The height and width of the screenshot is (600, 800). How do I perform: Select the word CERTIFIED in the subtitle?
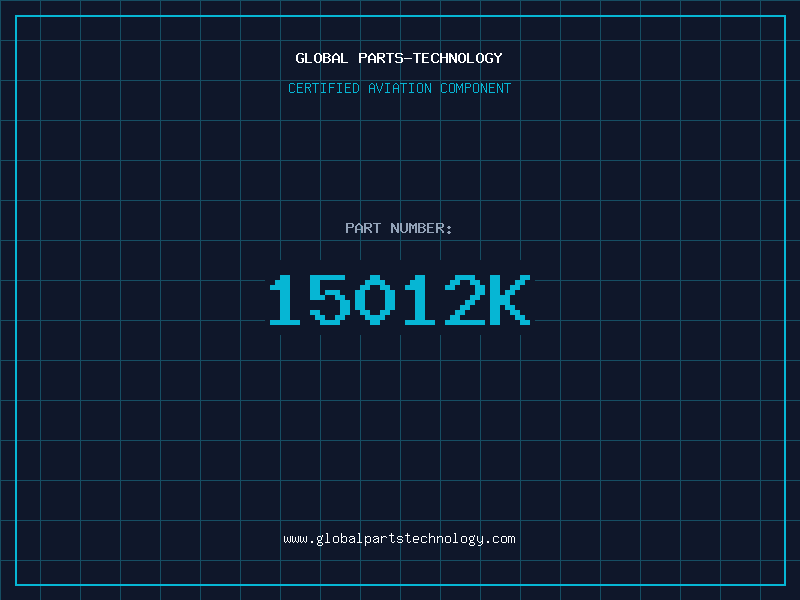tap(324, 88)
